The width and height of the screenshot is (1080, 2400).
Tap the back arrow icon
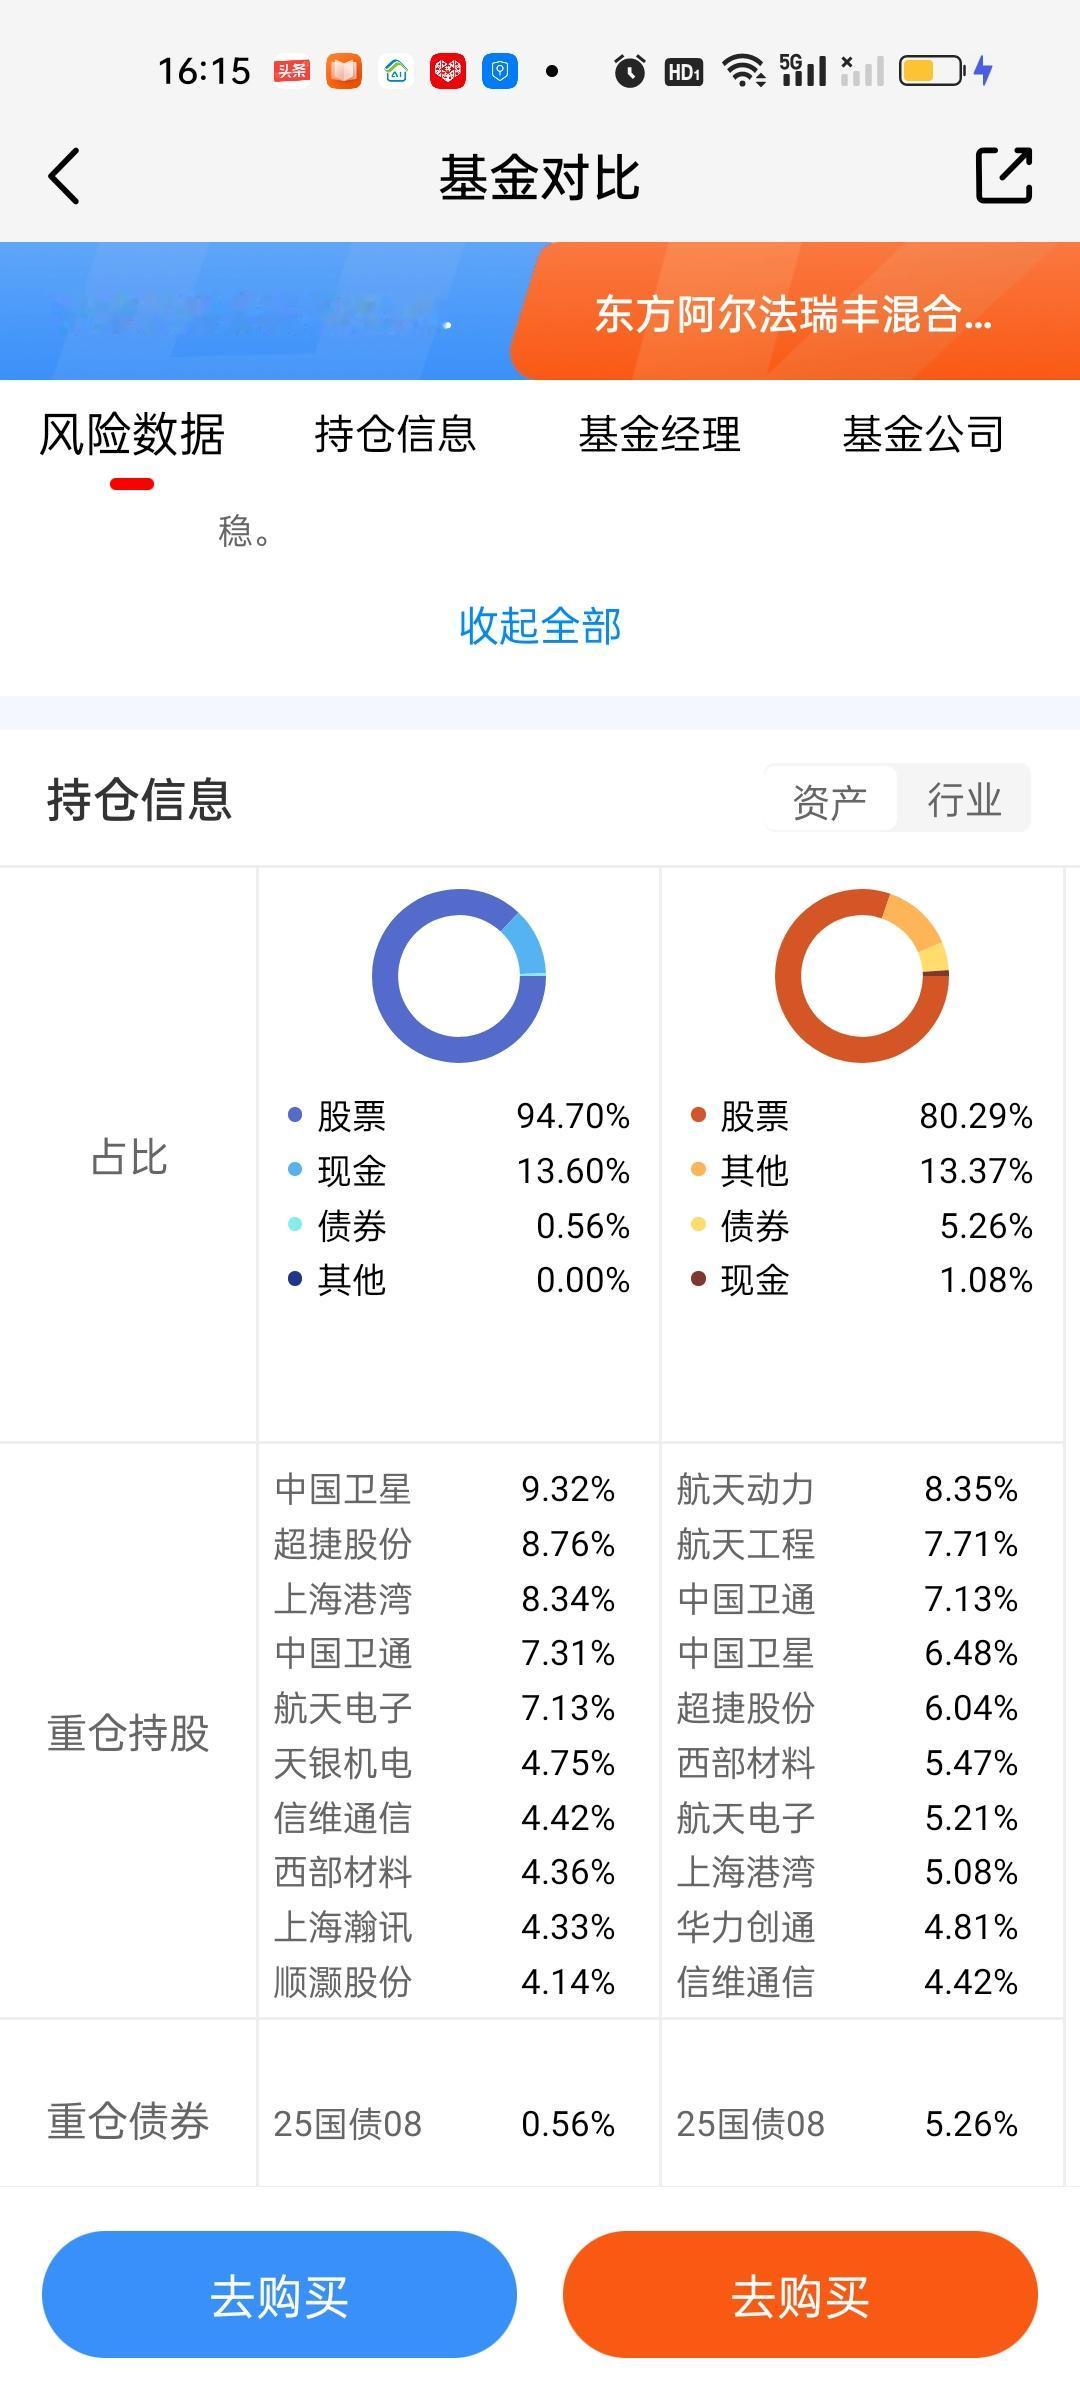click(x=65, y=177)
